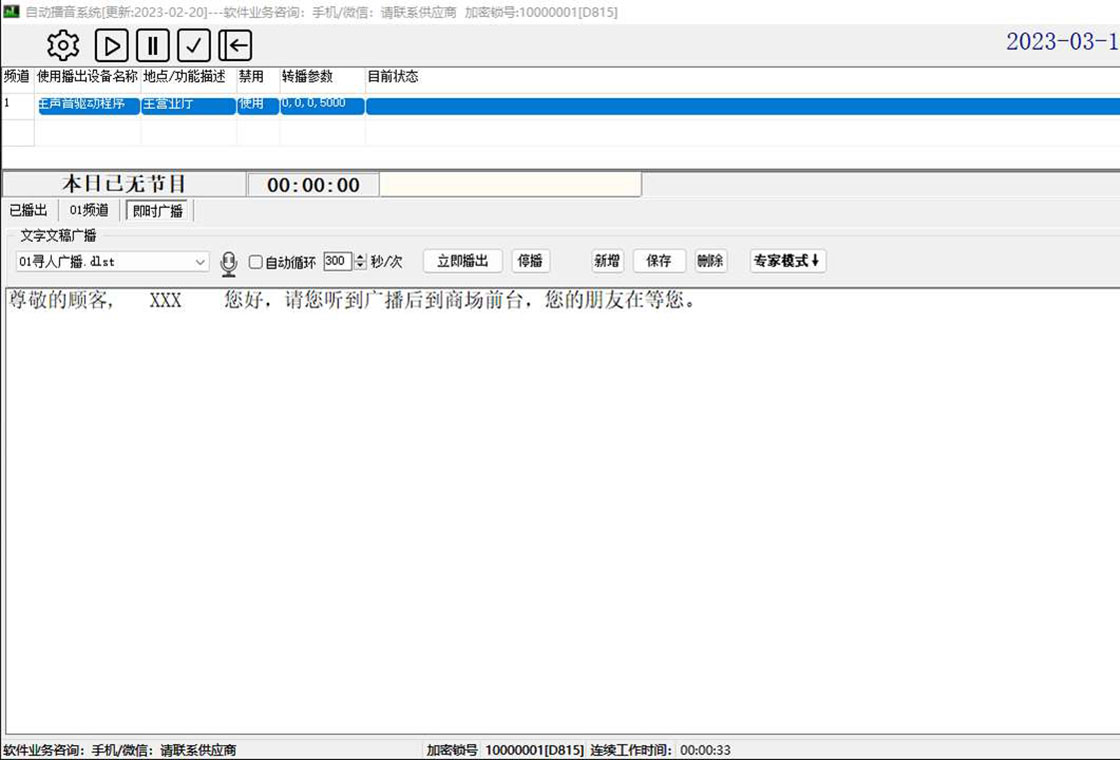The height and width of the screenshot is (760, 1120).
Task: Click the microphone icon beside the script dropdown
Action: pos(229,263)
